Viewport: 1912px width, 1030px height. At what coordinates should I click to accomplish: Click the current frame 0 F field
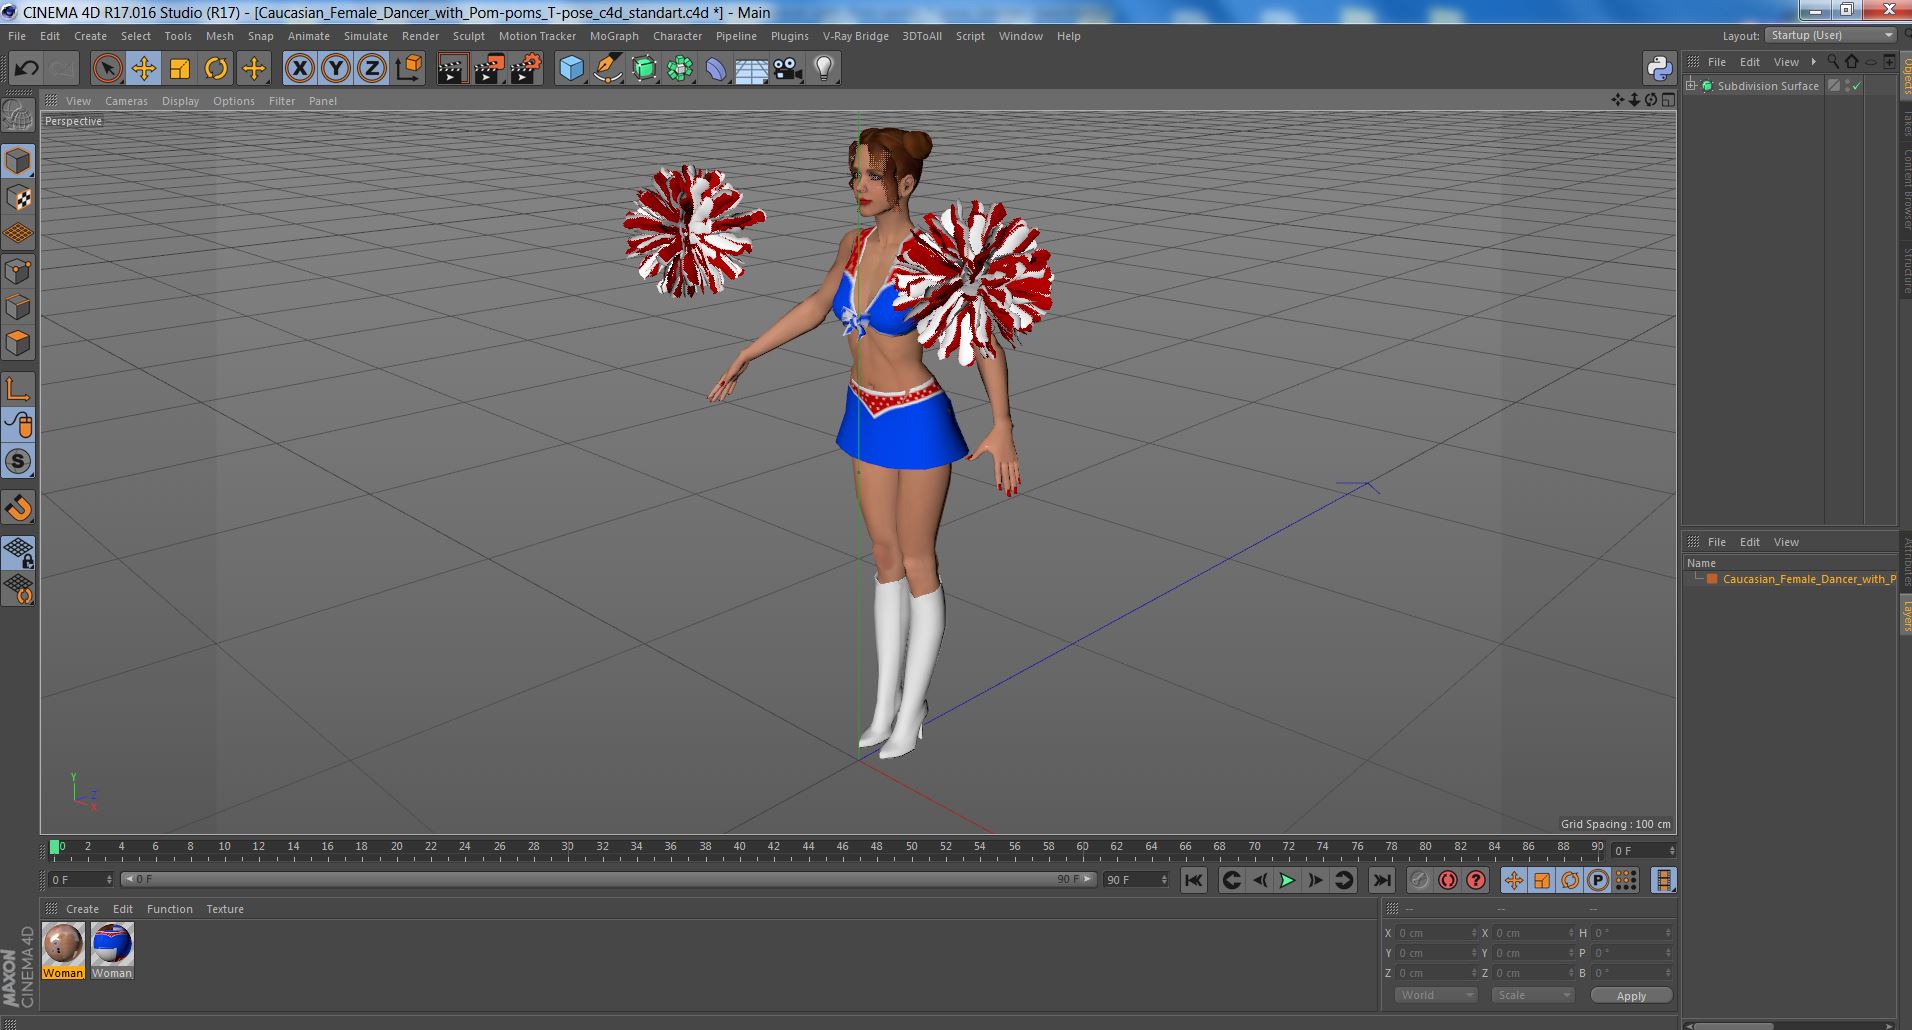(81, 880)
